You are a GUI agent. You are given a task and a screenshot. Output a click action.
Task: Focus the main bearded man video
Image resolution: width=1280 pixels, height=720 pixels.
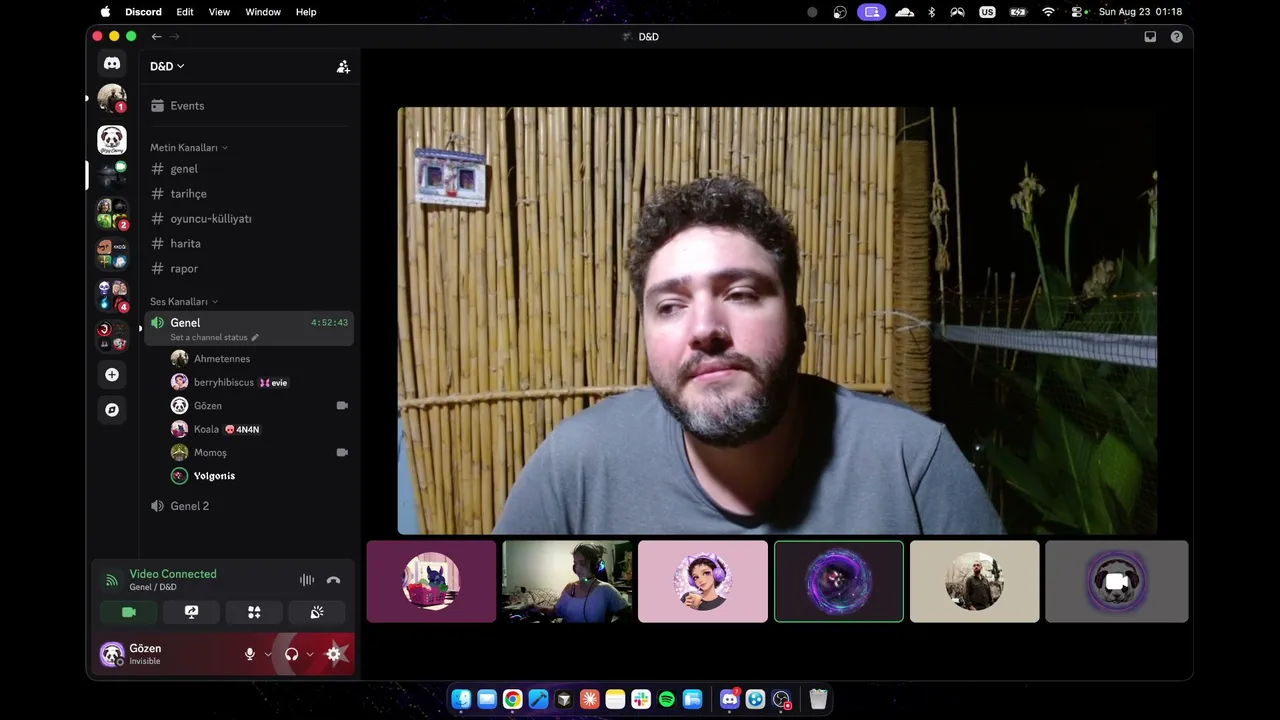[x=777, y=321]
